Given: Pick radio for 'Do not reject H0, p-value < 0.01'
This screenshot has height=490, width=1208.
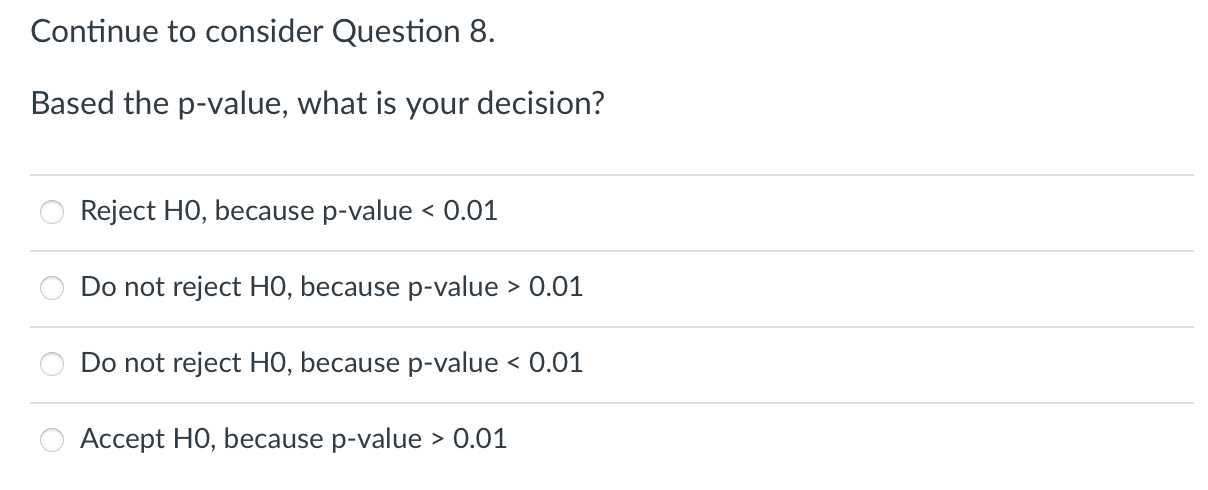Looking at the screenshot, I should pos(52,364).
